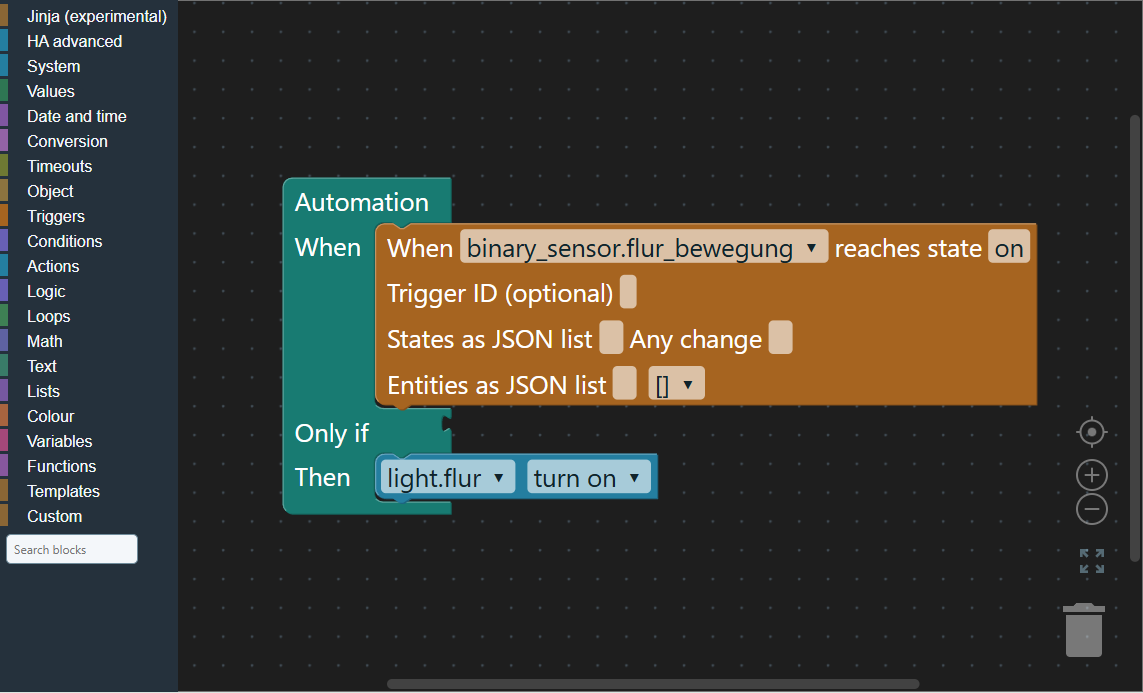Open the Loops category
The width and height of the screenshot is (1143, 693).
[x=89, y=316]
